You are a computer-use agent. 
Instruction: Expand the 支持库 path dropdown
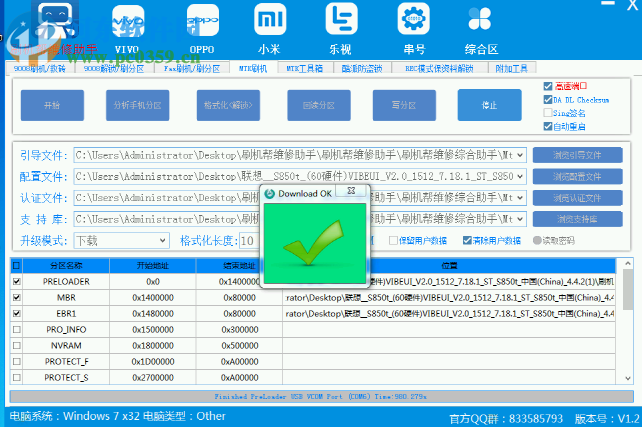(520, 219)
